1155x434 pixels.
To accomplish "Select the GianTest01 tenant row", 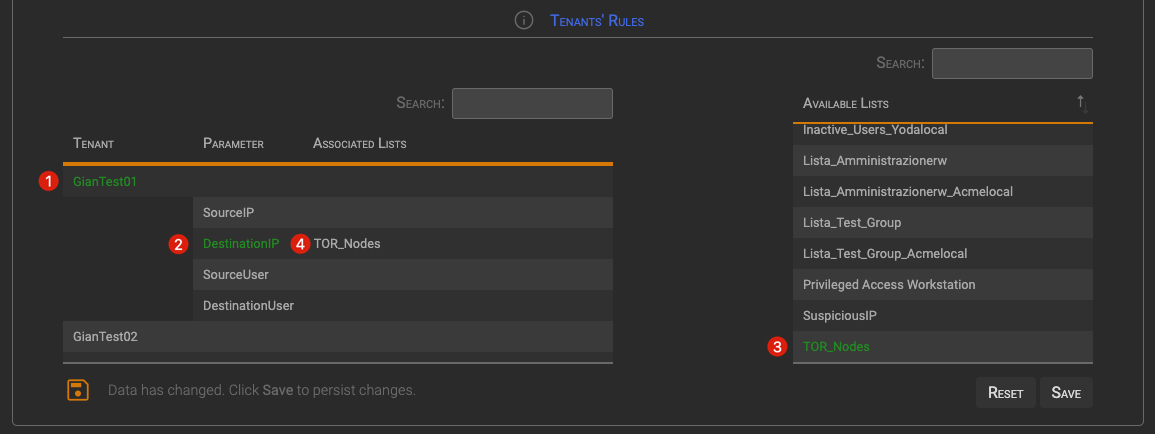I will pyautogui.click(x=105, y=182).
